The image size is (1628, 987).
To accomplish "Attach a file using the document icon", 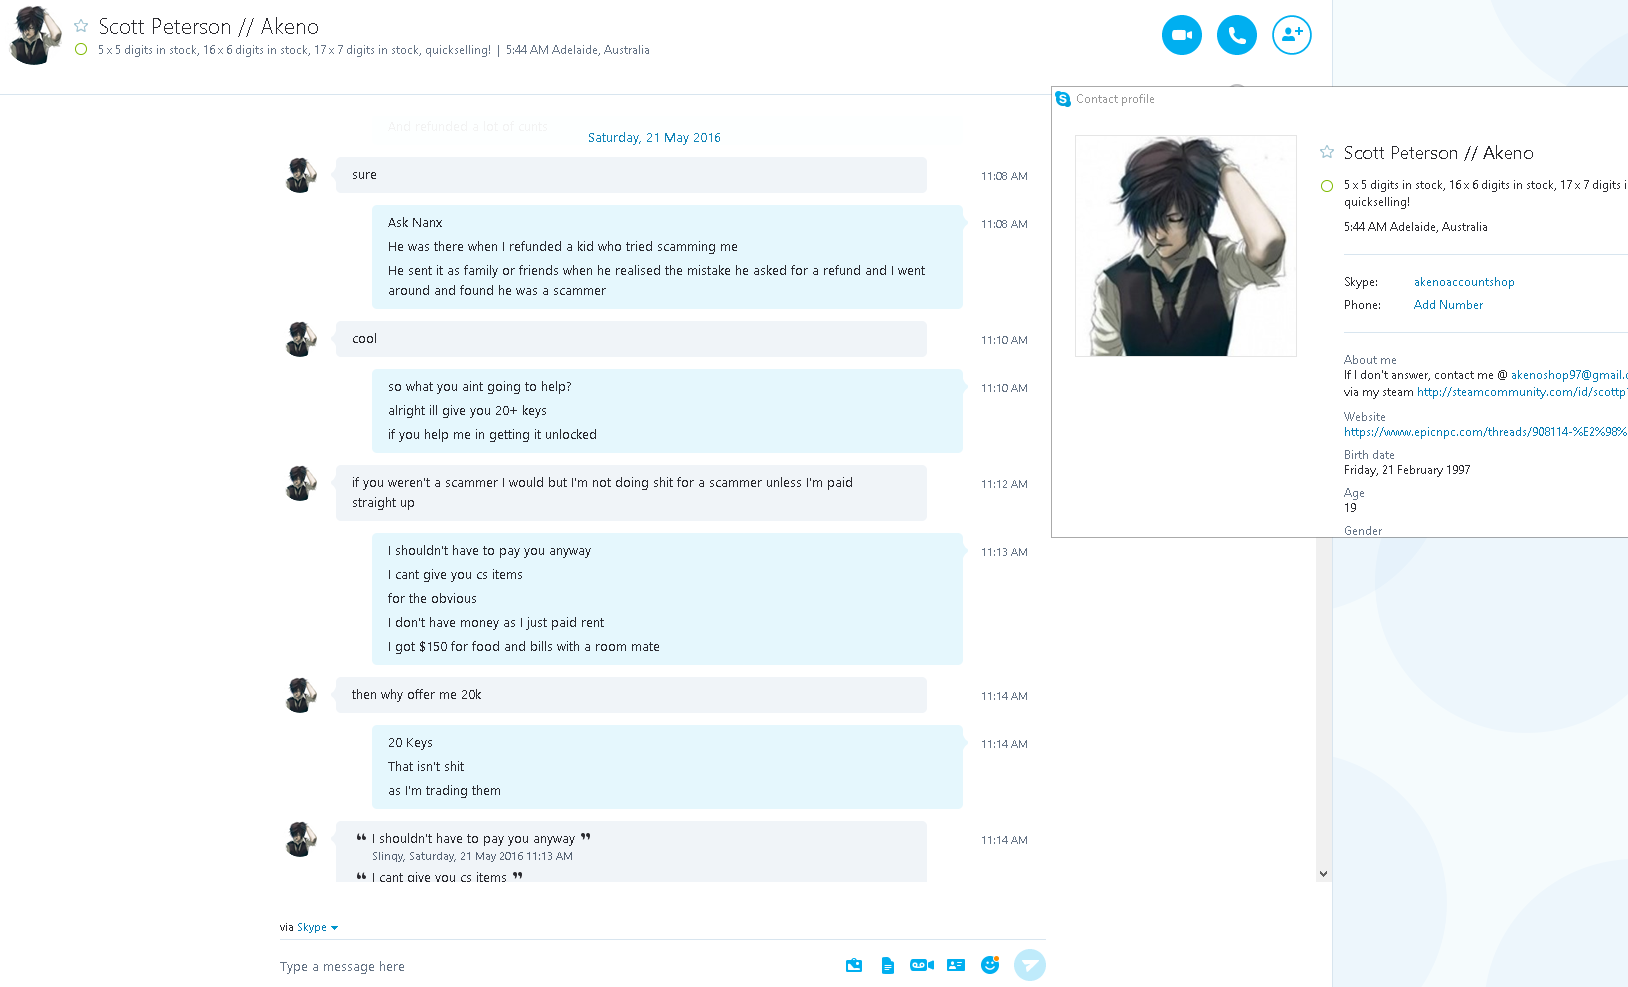I will point(887,965).
